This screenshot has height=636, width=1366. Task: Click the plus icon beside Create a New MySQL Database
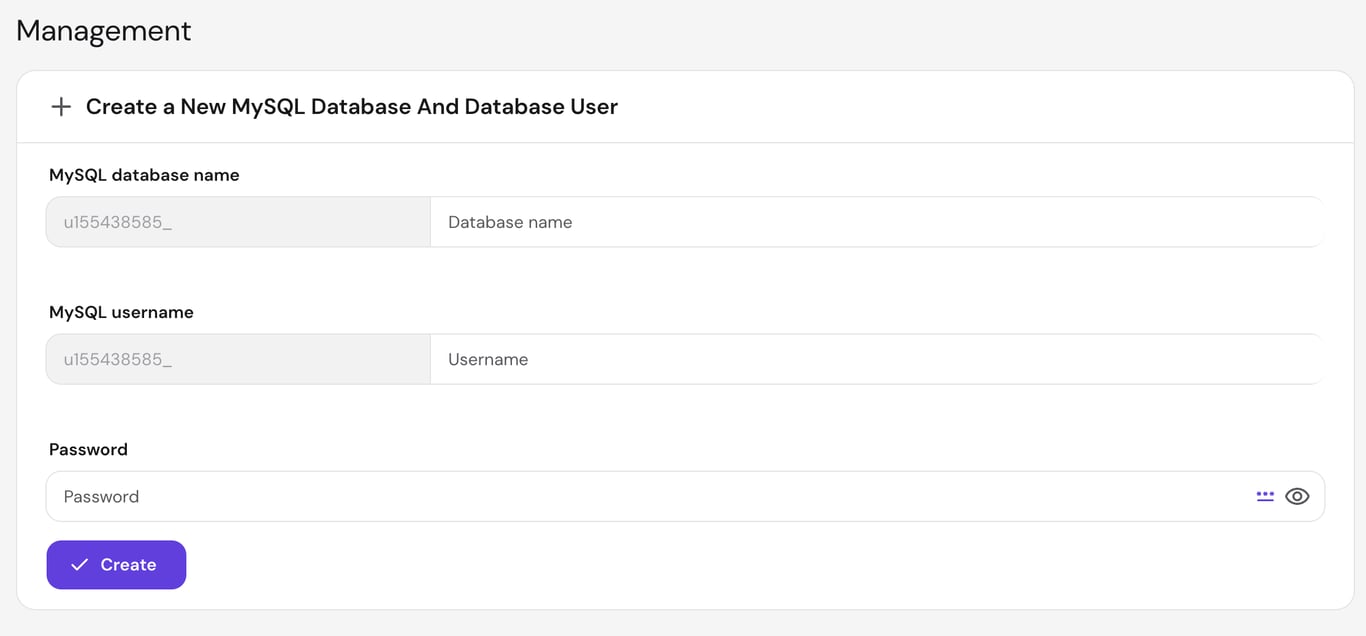pos(61,107)
